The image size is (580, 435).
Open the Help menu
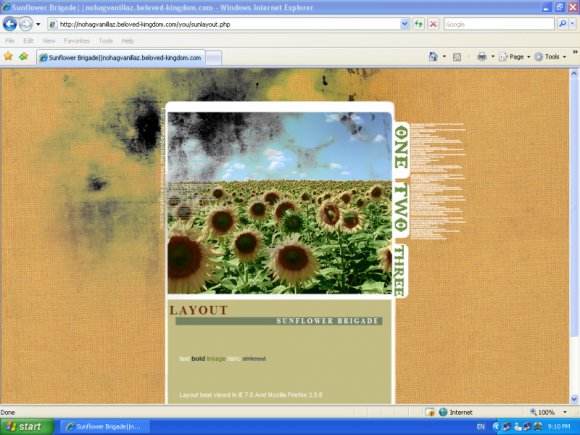[128, 41]
